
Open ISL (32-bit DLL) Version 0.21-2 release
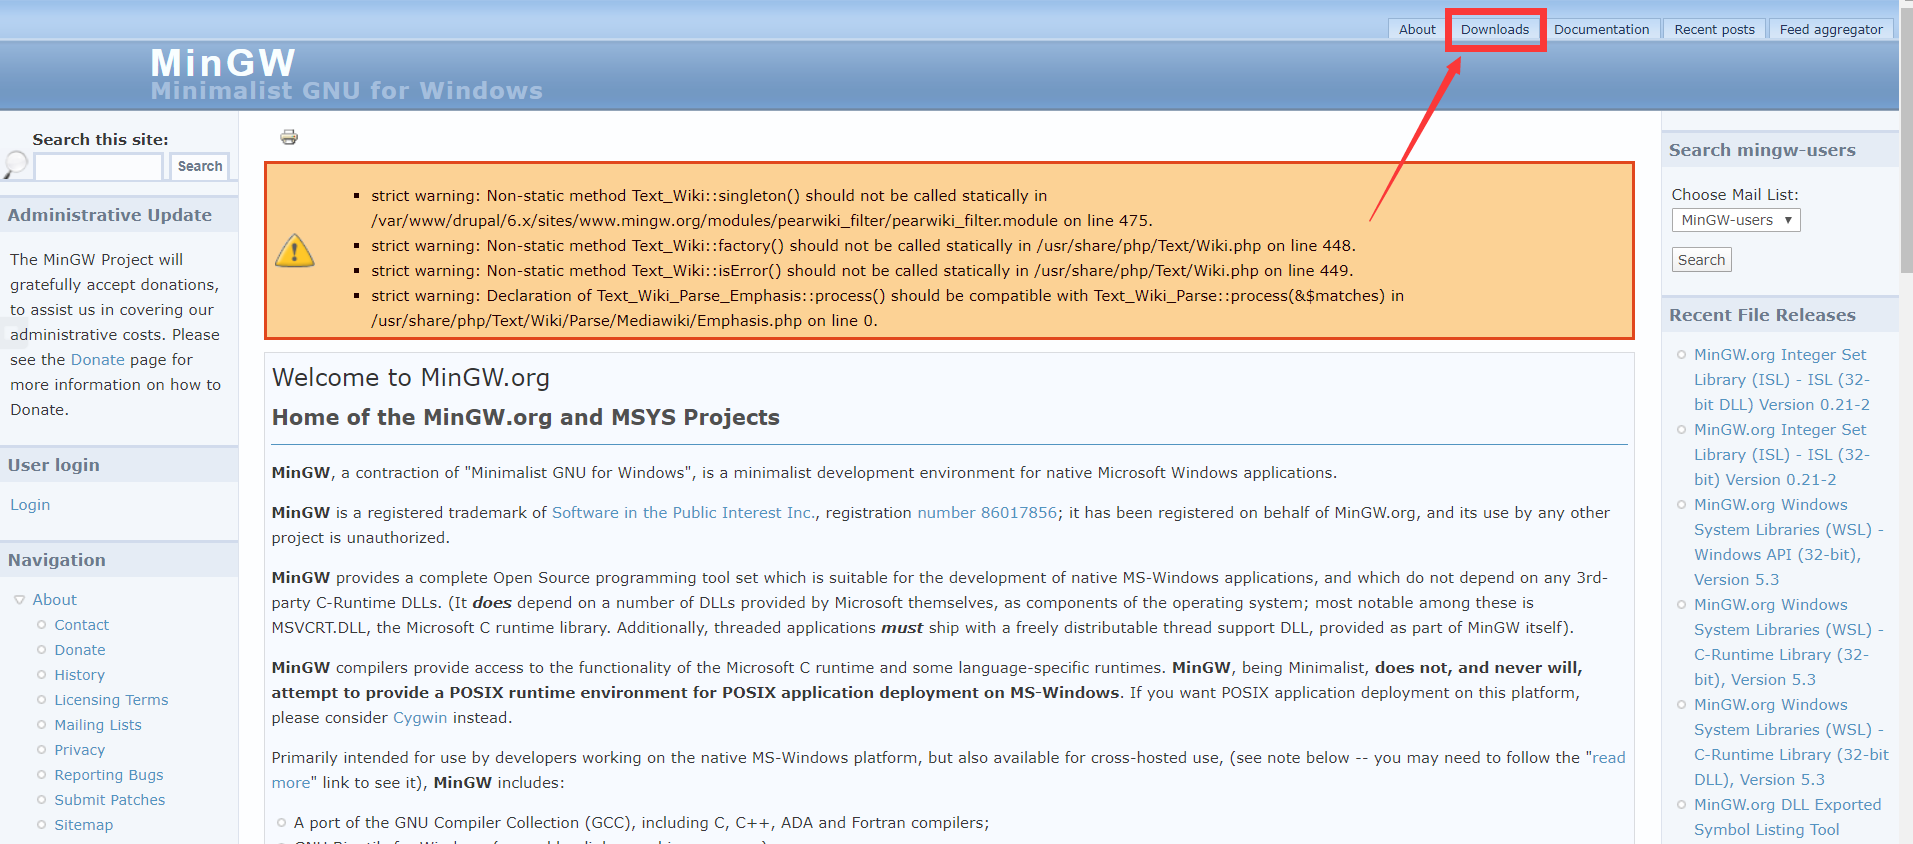coord(1782,379)
